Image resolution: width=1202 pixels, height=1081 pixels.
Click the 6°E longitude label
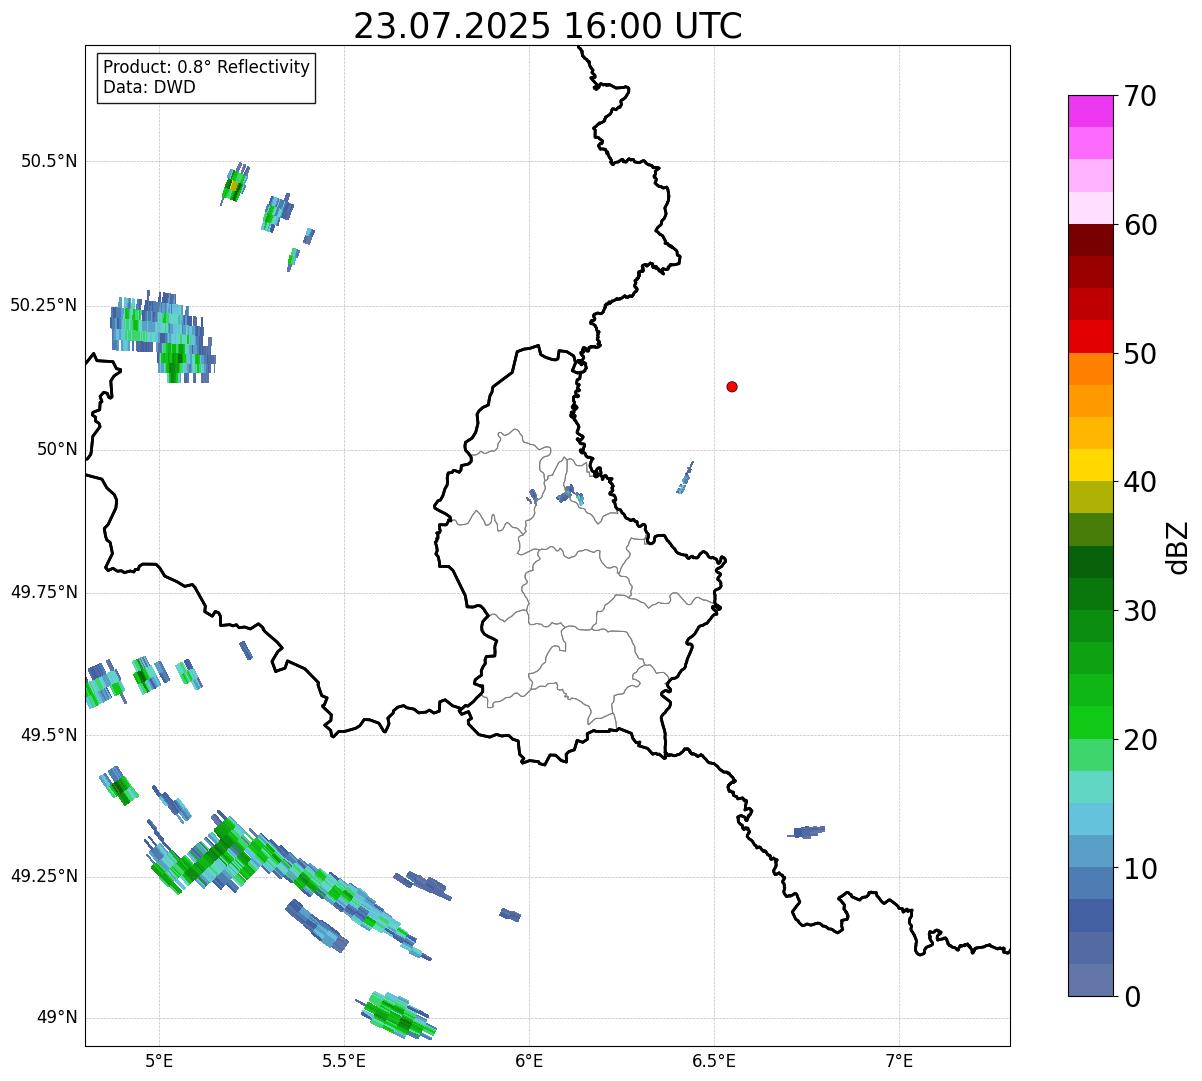[529, 1060]
